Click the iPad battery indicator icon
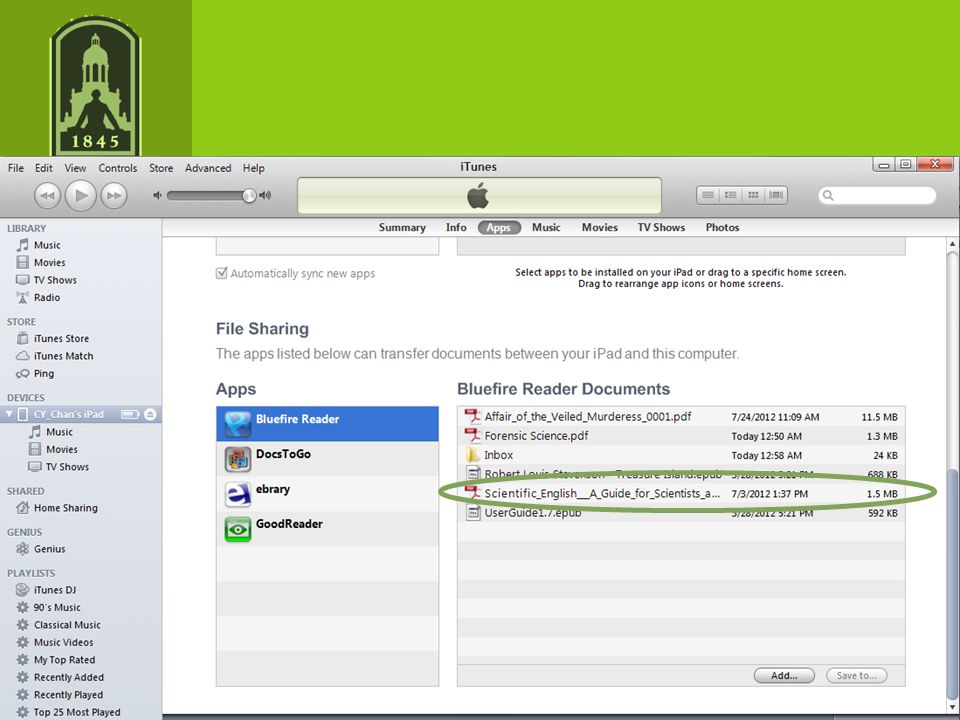 (130, 414)
